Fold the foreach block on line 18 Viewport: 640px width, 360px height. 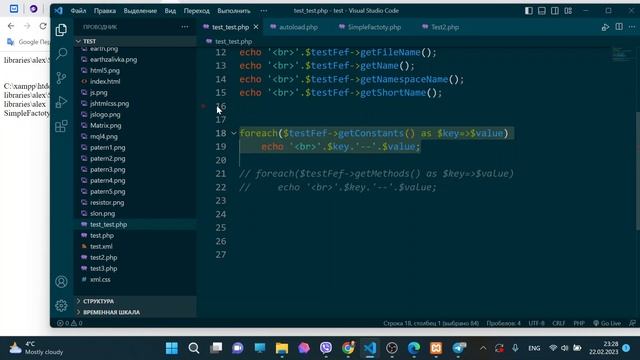tap(234, 133)
